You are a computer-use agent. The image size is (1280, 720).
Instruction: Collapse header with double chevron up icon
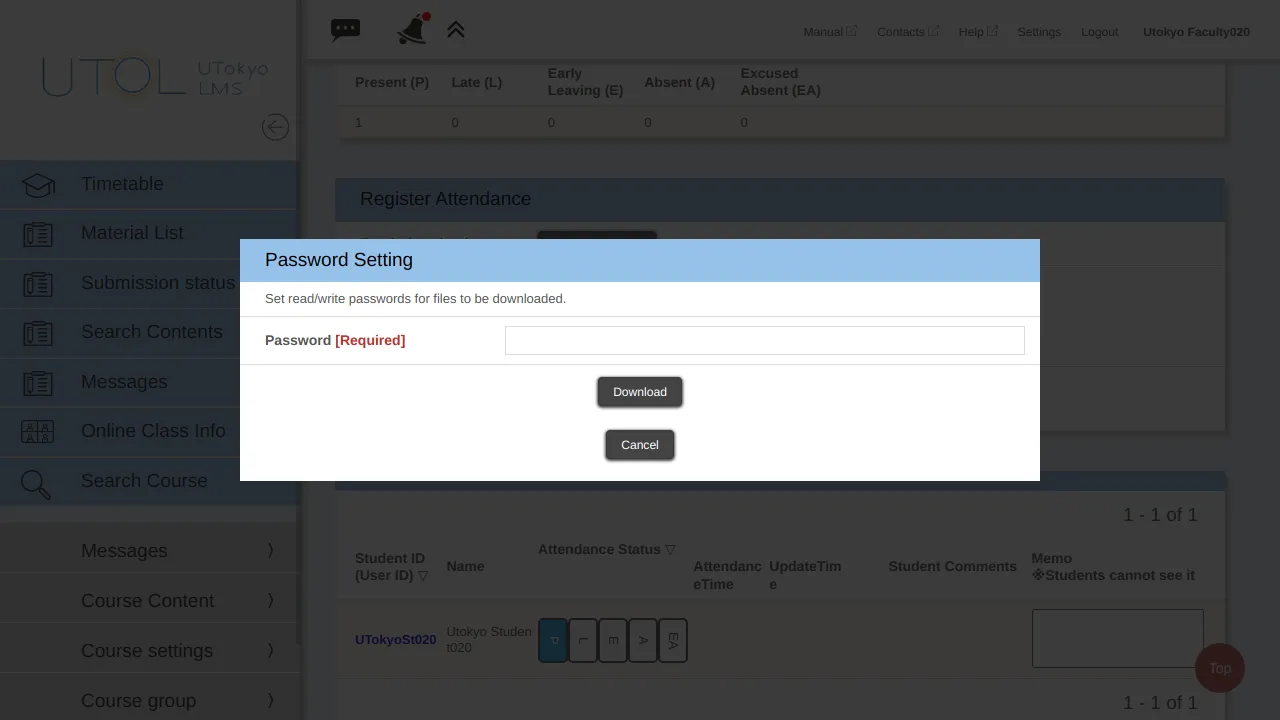tap(456, 30)
